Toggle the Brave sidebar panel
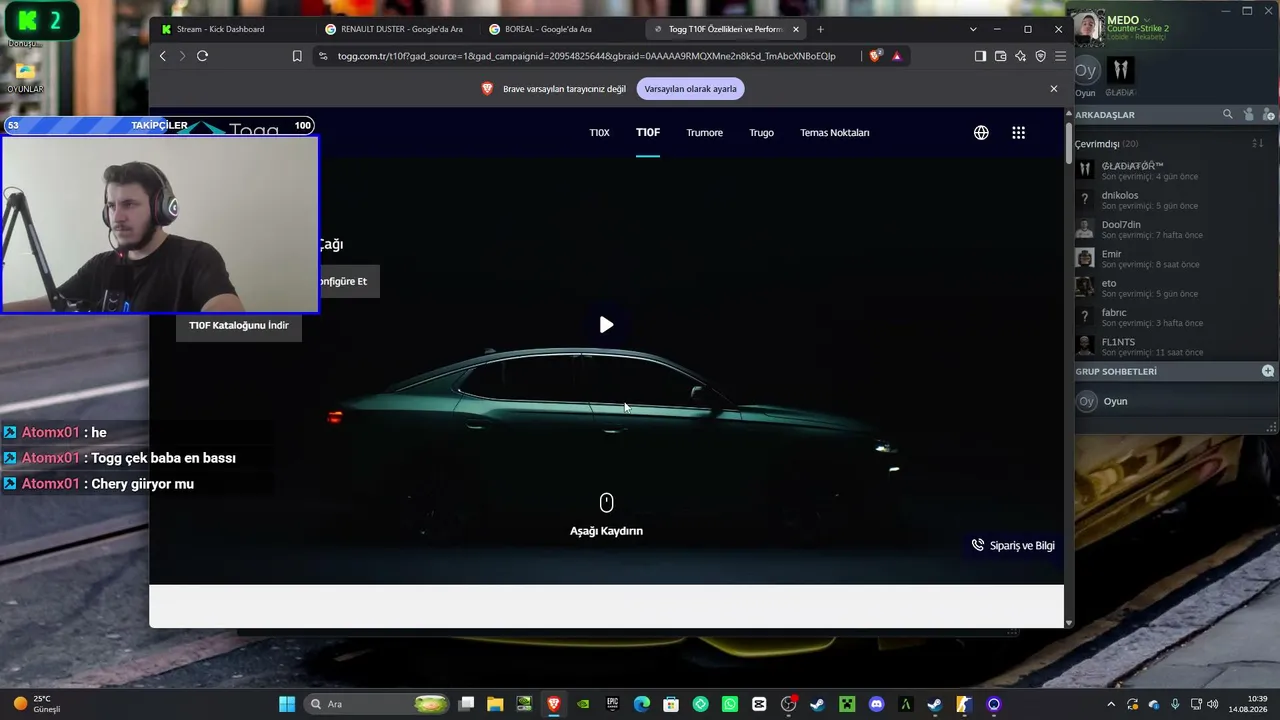The width and height of the screenshot is (1280, 720). pos(980,56)
